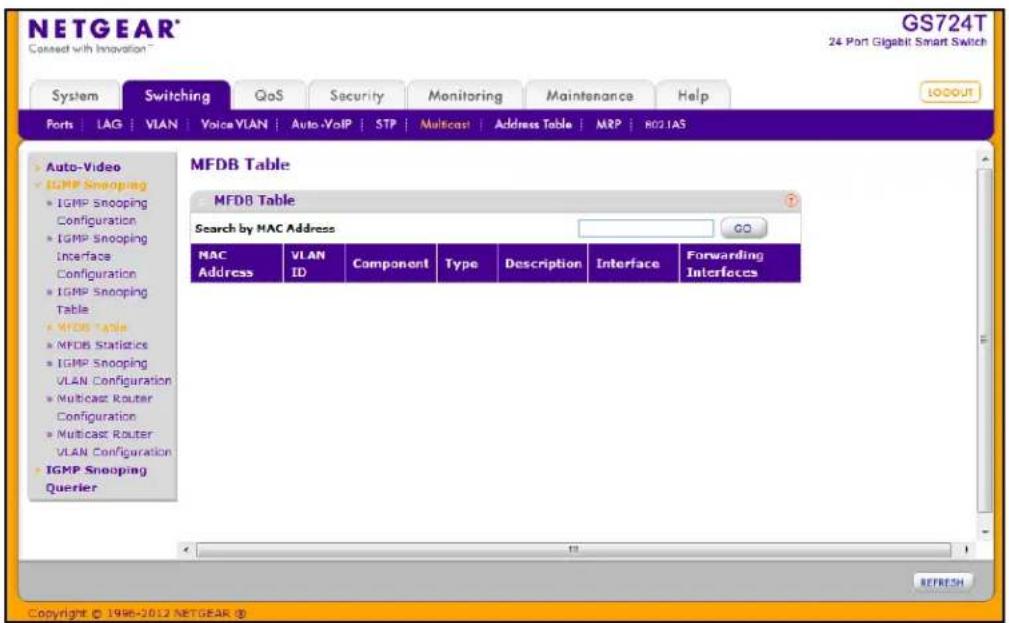Open the Voice VLAN submenu

pyautogui.click(x=234, y=124)
